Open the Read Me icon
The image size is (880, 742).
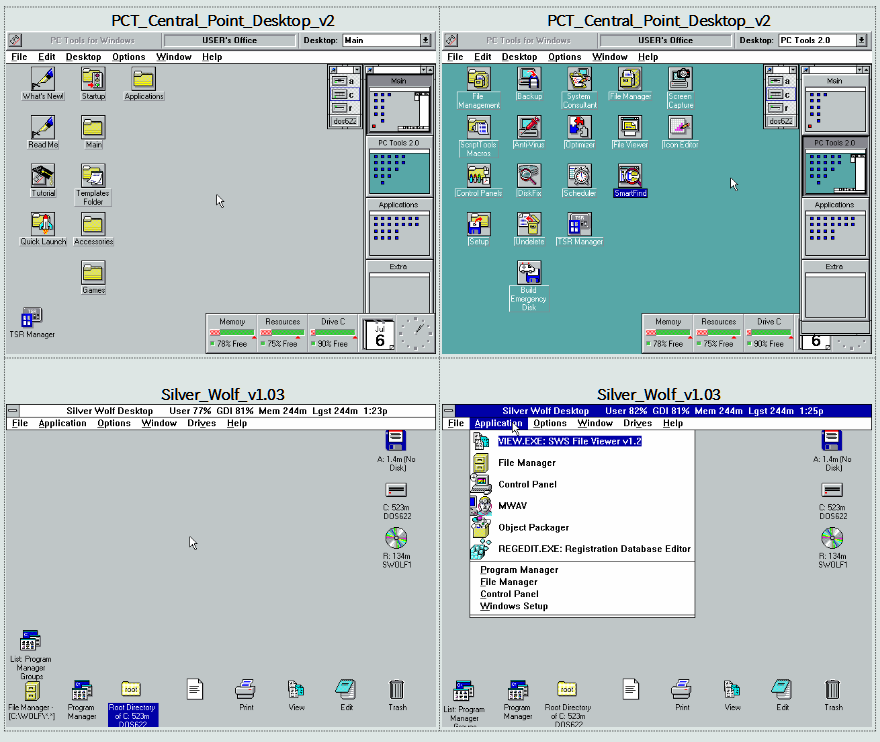[x=43, y=132]
